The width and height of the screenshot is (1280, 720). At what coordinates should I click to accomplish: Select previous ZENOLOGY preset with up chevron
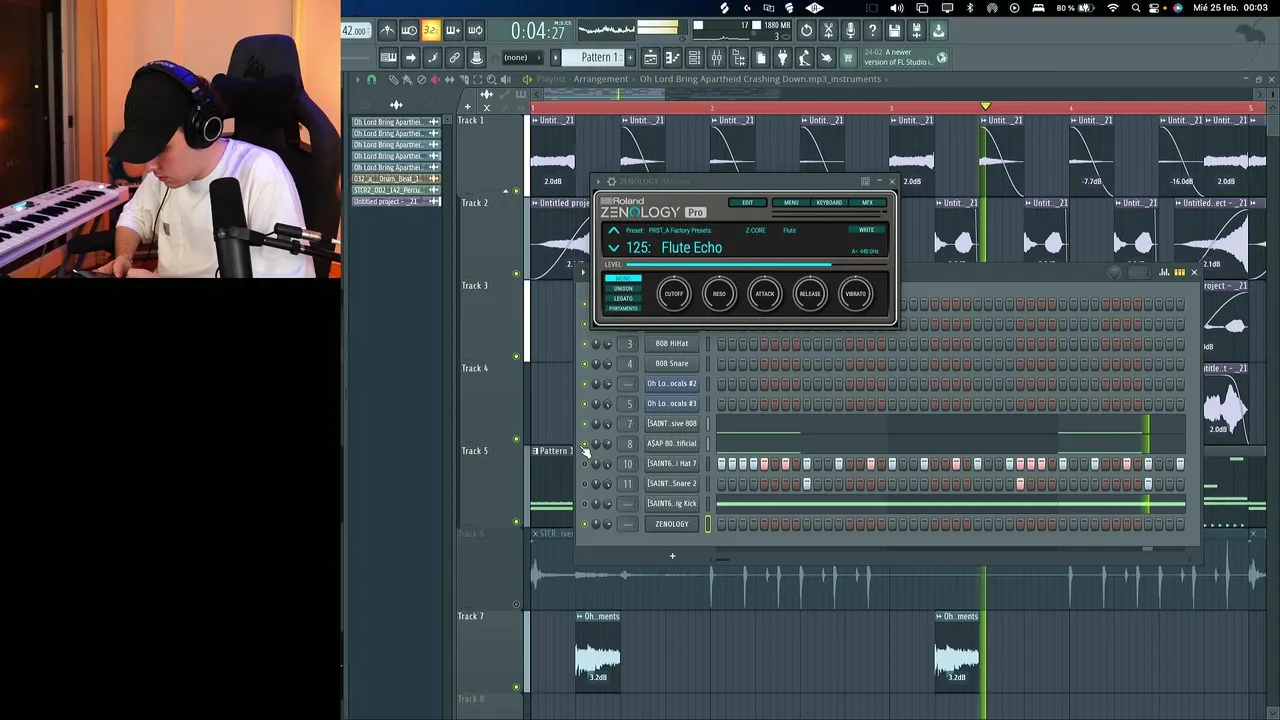(614, 231)
